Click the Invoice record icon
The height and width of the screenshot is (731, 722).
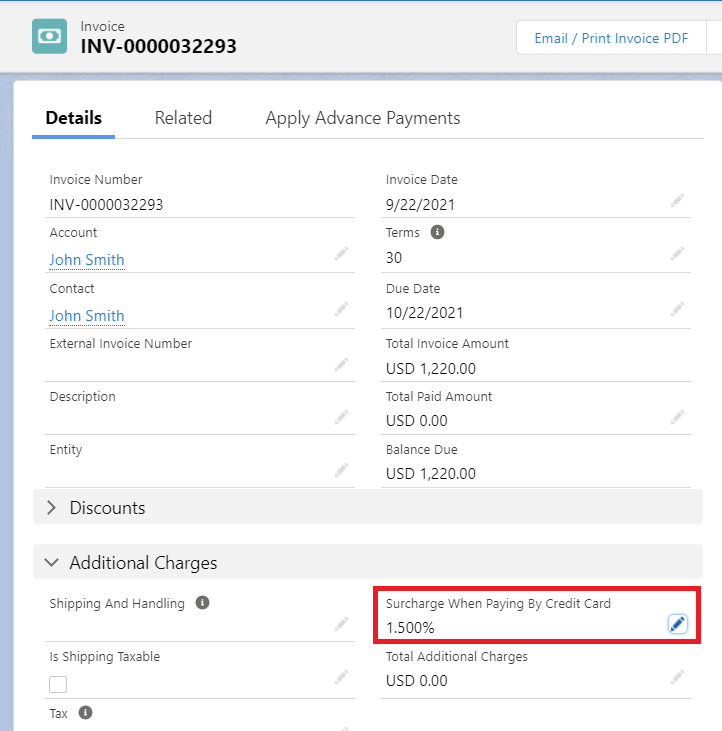pyautogui.click(x=50, y=36)
